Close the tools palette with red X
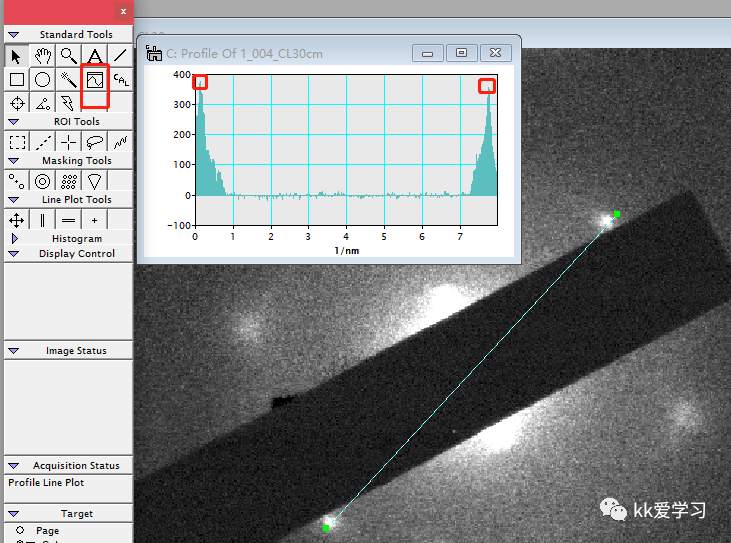Viewport: 731px width, 543px height. coord(122,11)
